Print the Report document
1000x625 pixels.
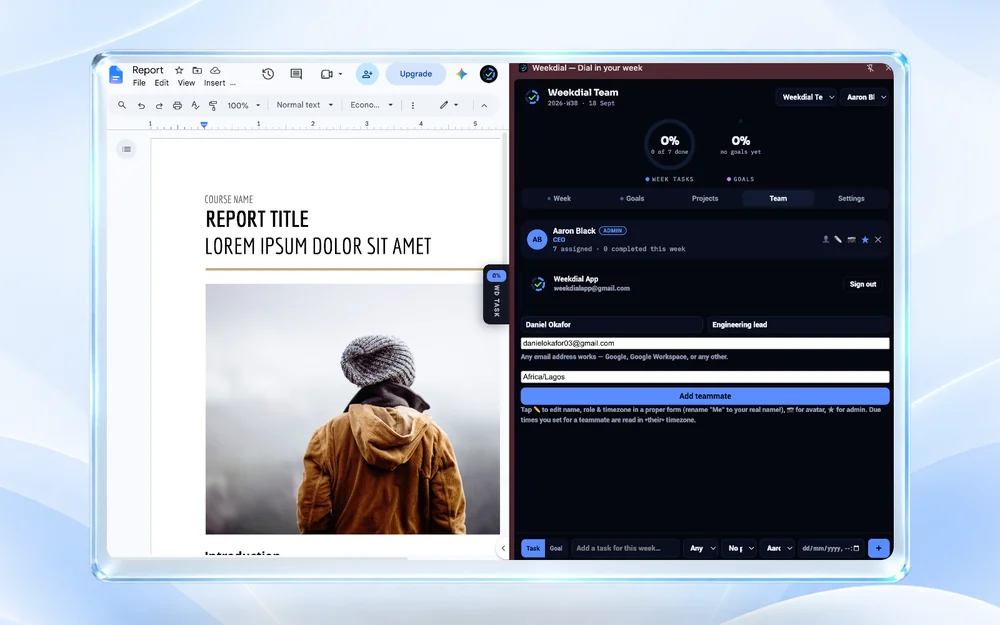pyautogui.click(x=177, y=106)
